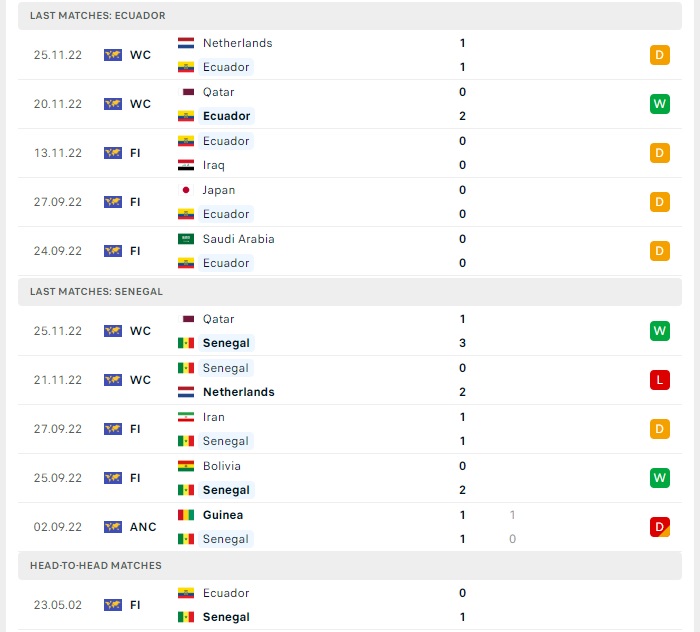This screenshot has width=700, height=632.
Task: Click the D badge for Iran vs Senegal
Action: pyautogui.click(x=659, y=429)
